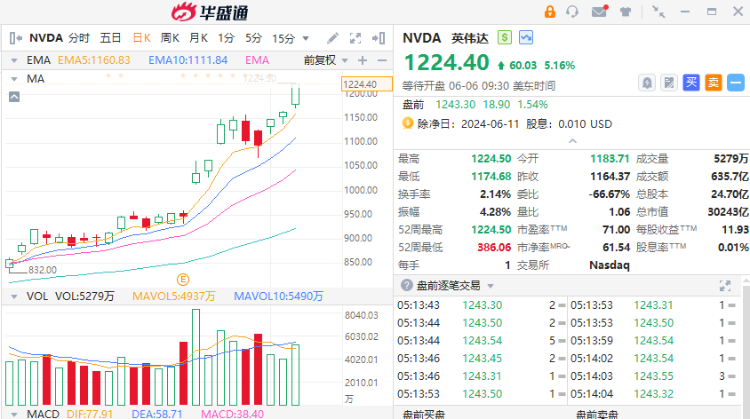This screenshot has width=750, height=419.
Task: Enter fullscreen chart view icon
Action: coord(355,38)
